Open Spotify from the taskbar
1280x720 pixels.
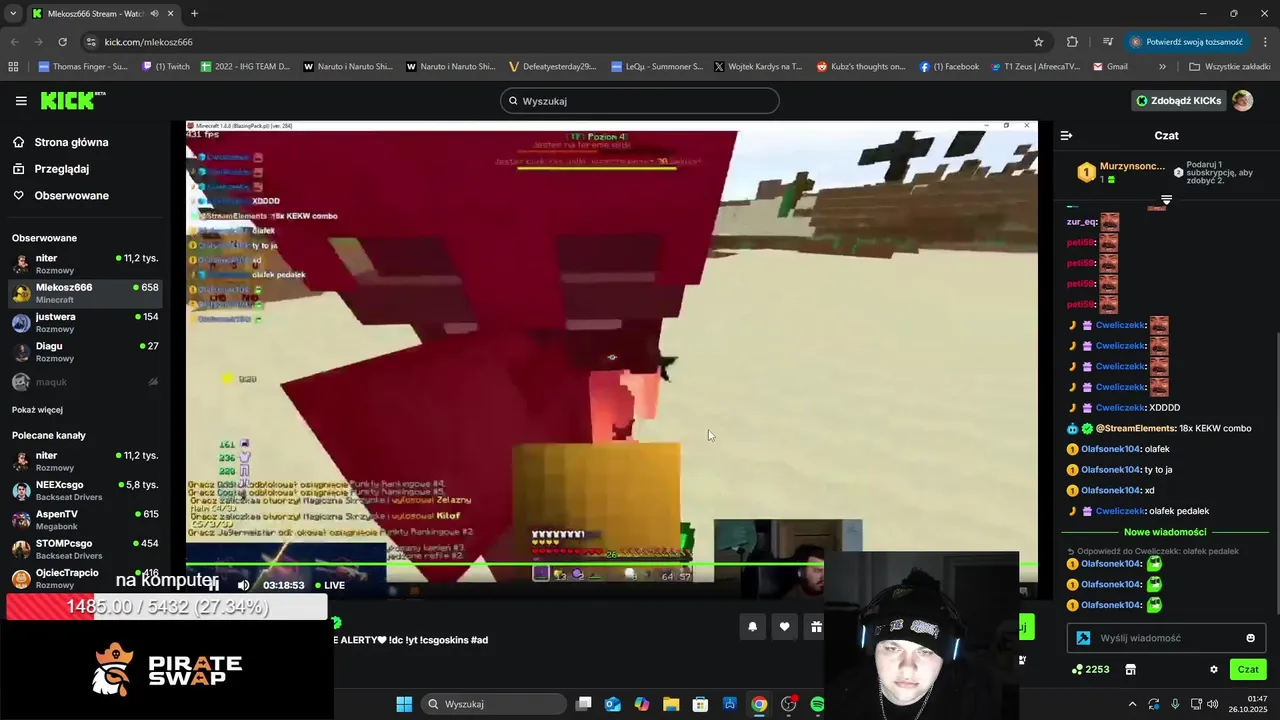pyautogui.click(x=817, y=704)
